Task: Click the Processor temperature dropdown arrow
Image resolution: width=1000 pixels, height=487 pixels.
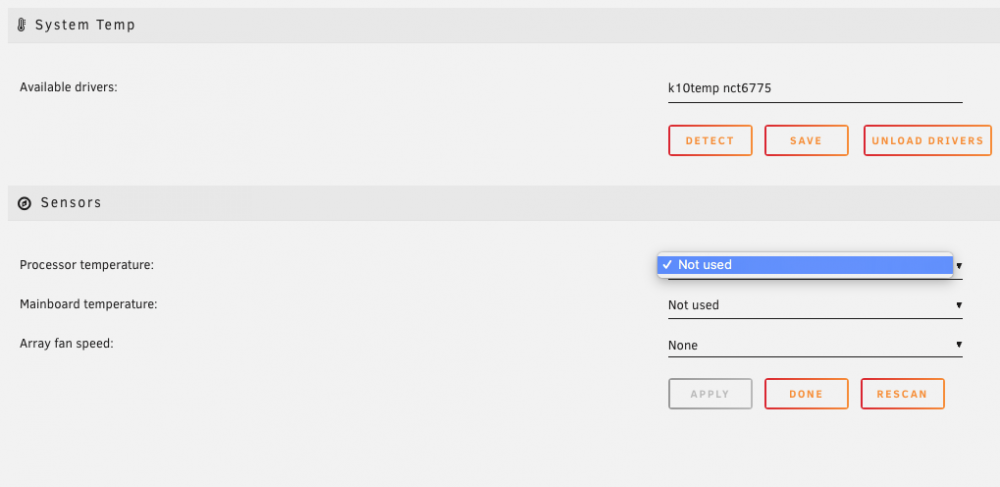Action: (959, 265)
